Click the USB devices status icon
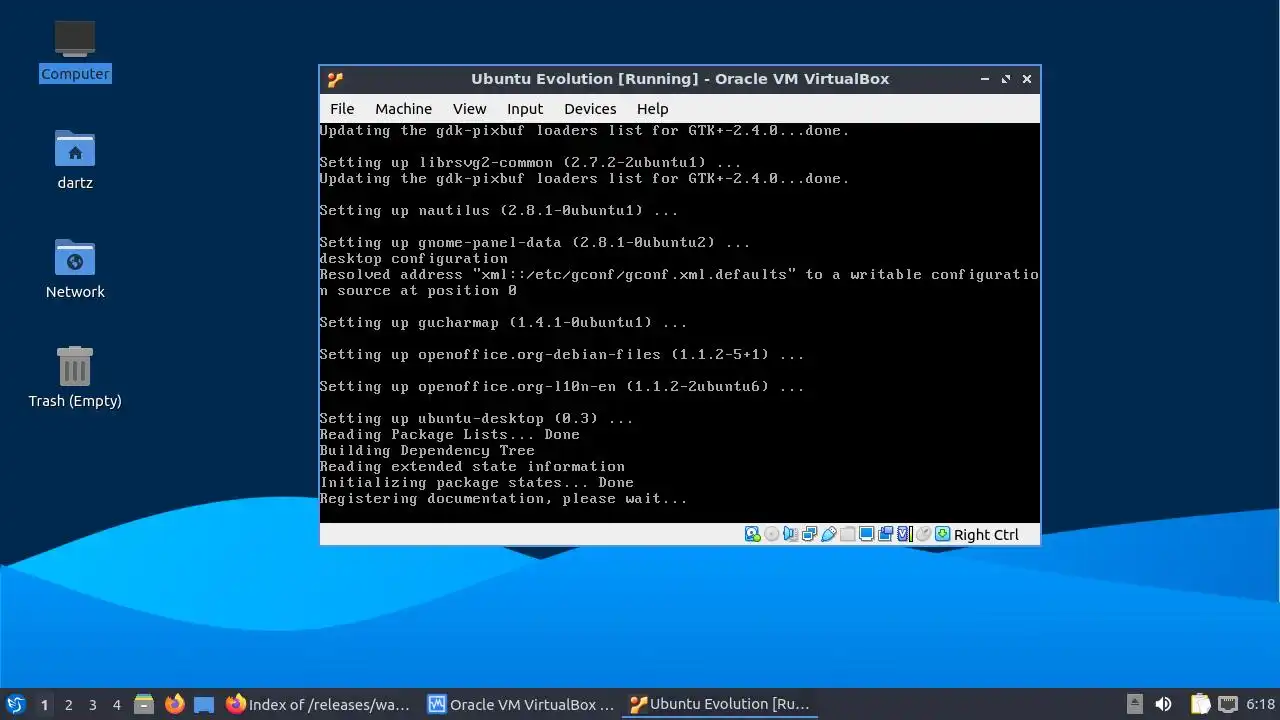The width and height of the screenshot is (1280, 720). coord(829,534)
